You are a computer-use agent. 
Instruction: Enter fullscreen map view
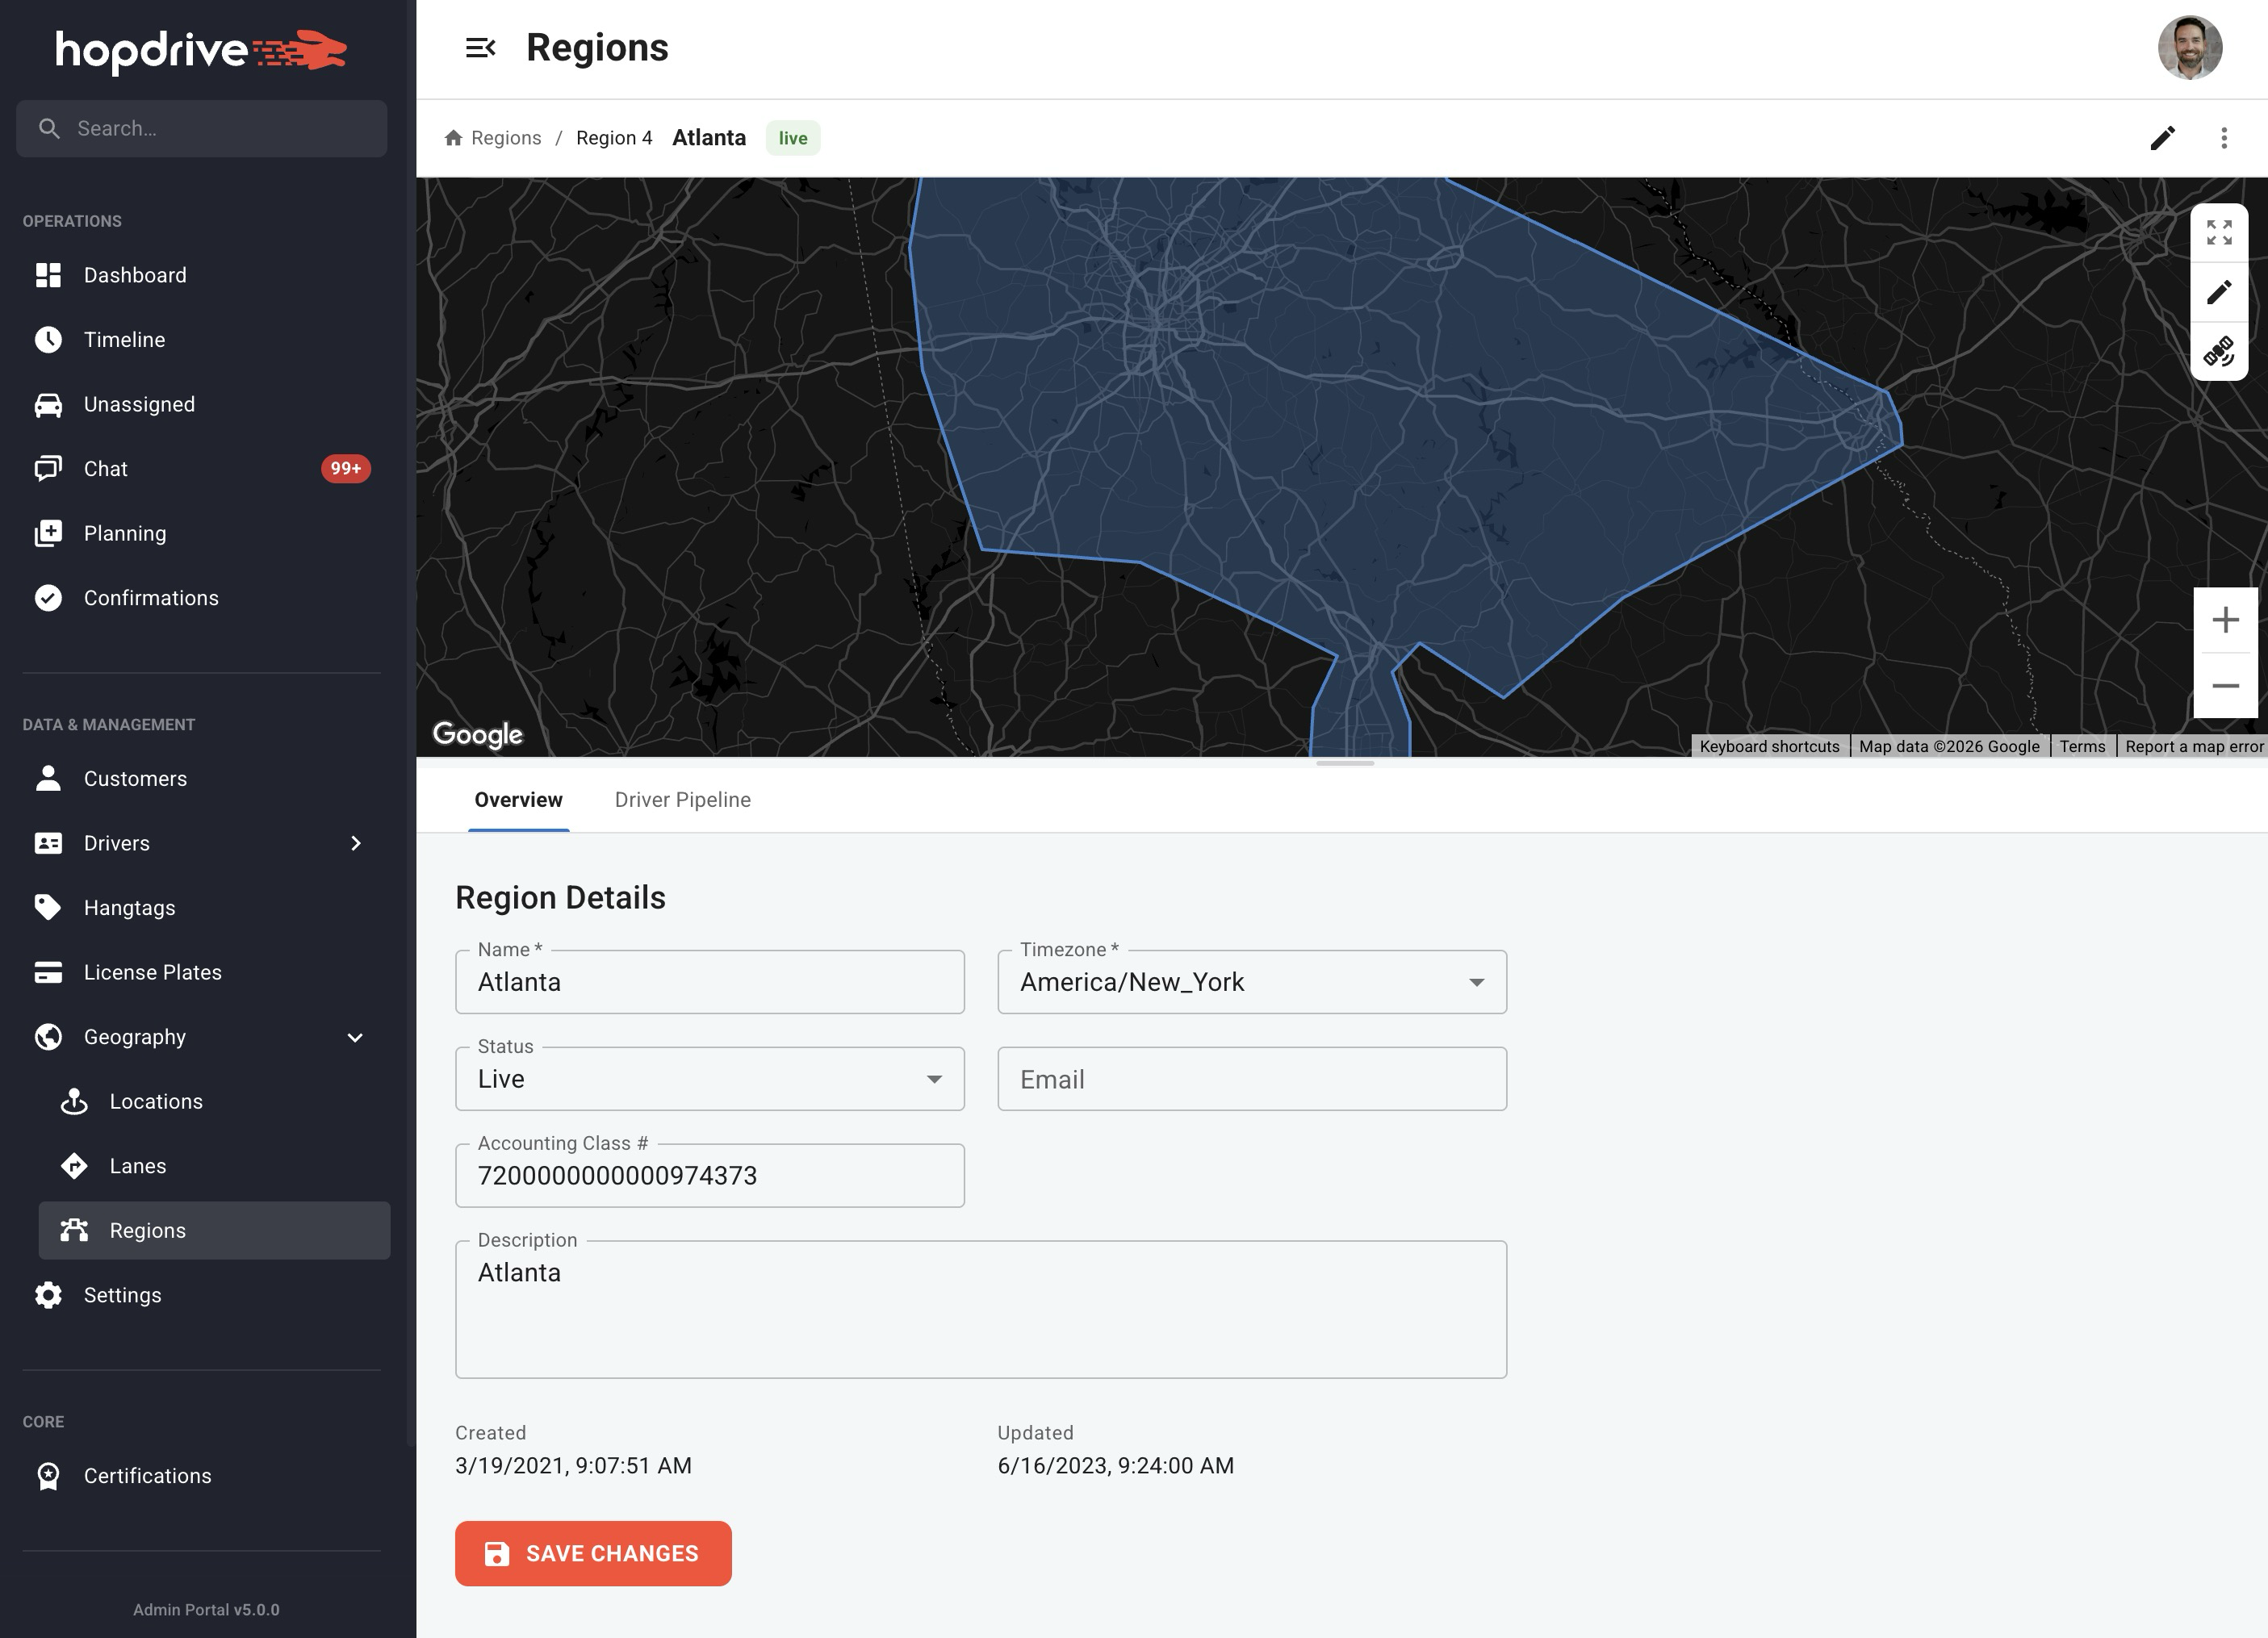tap(2219, 232)
